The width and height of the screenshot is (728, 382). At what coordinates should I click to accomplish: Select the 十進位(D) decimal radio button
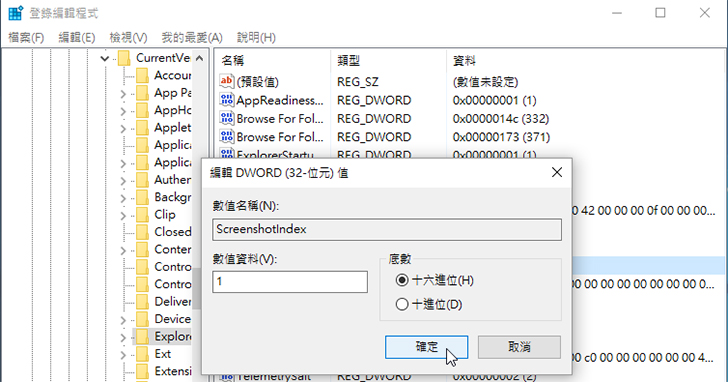tap(402, 304)
